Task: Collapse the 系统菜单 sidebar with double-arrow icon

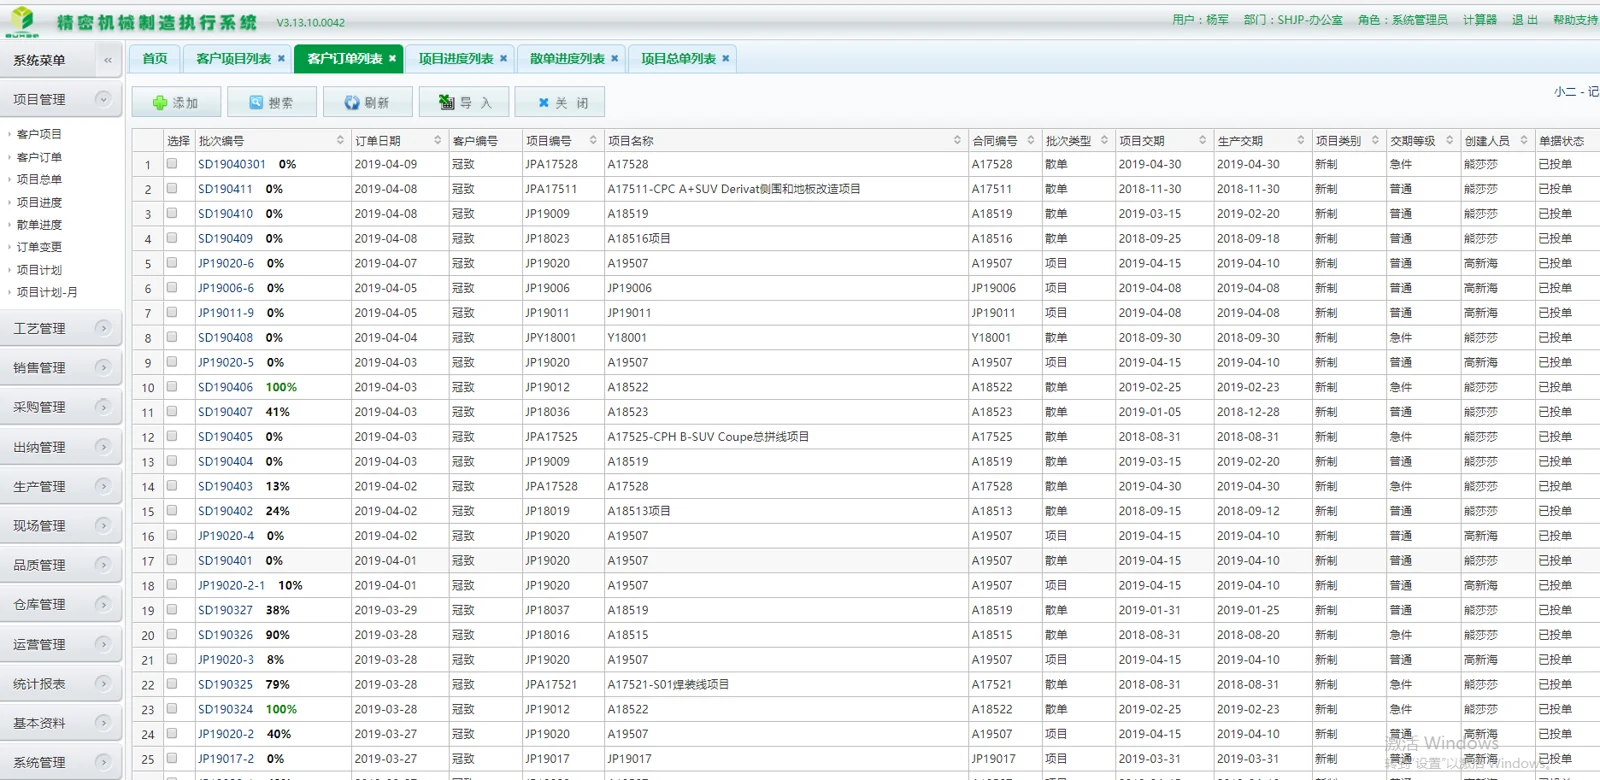Action: coord(108,60)
